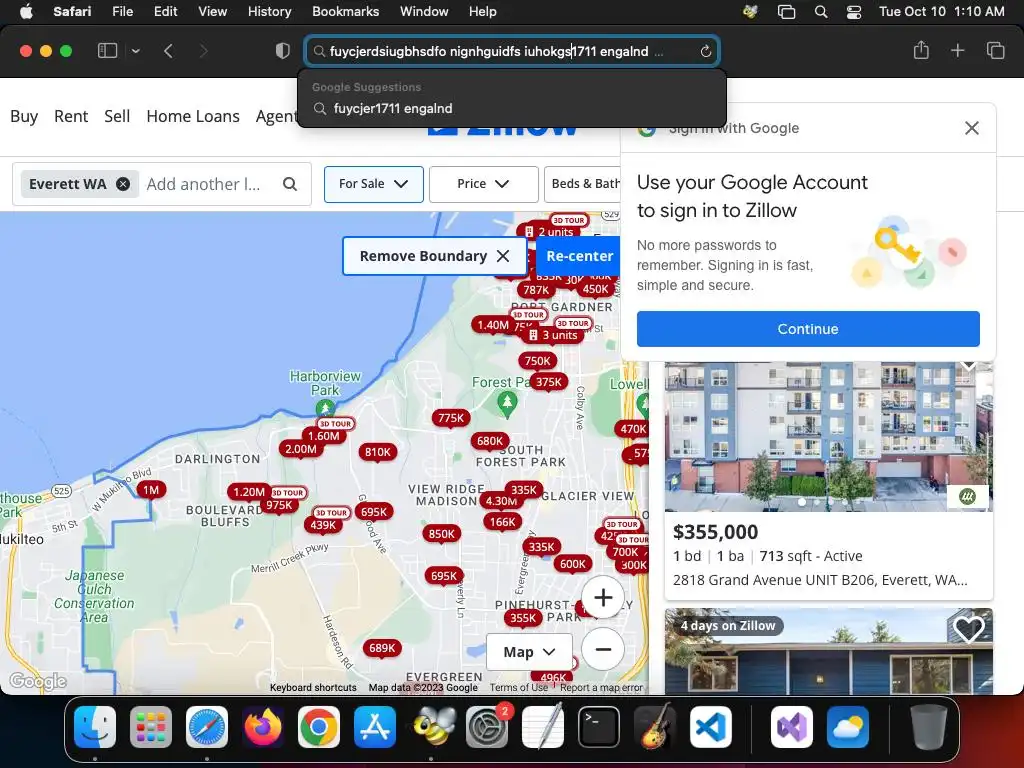
Task: Expand the Beds & Baths filter
Action: pyautogui.click(x=583, y=184)
